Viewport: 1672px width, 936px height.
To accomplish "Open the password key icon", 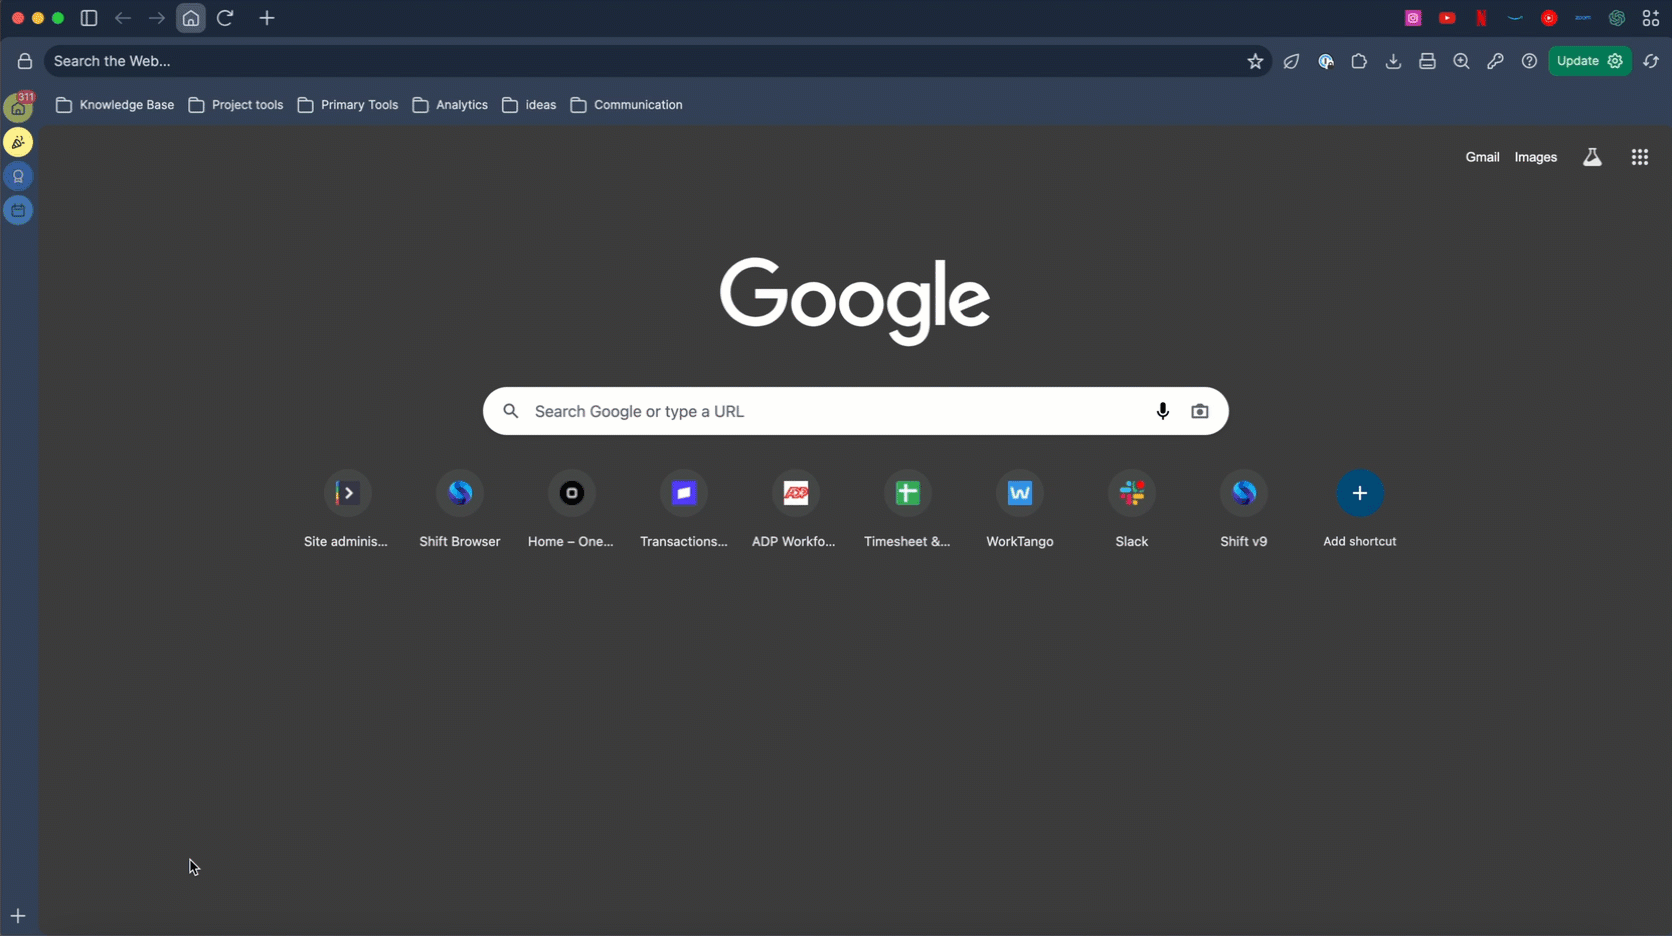I will [x=1495, y=61].
